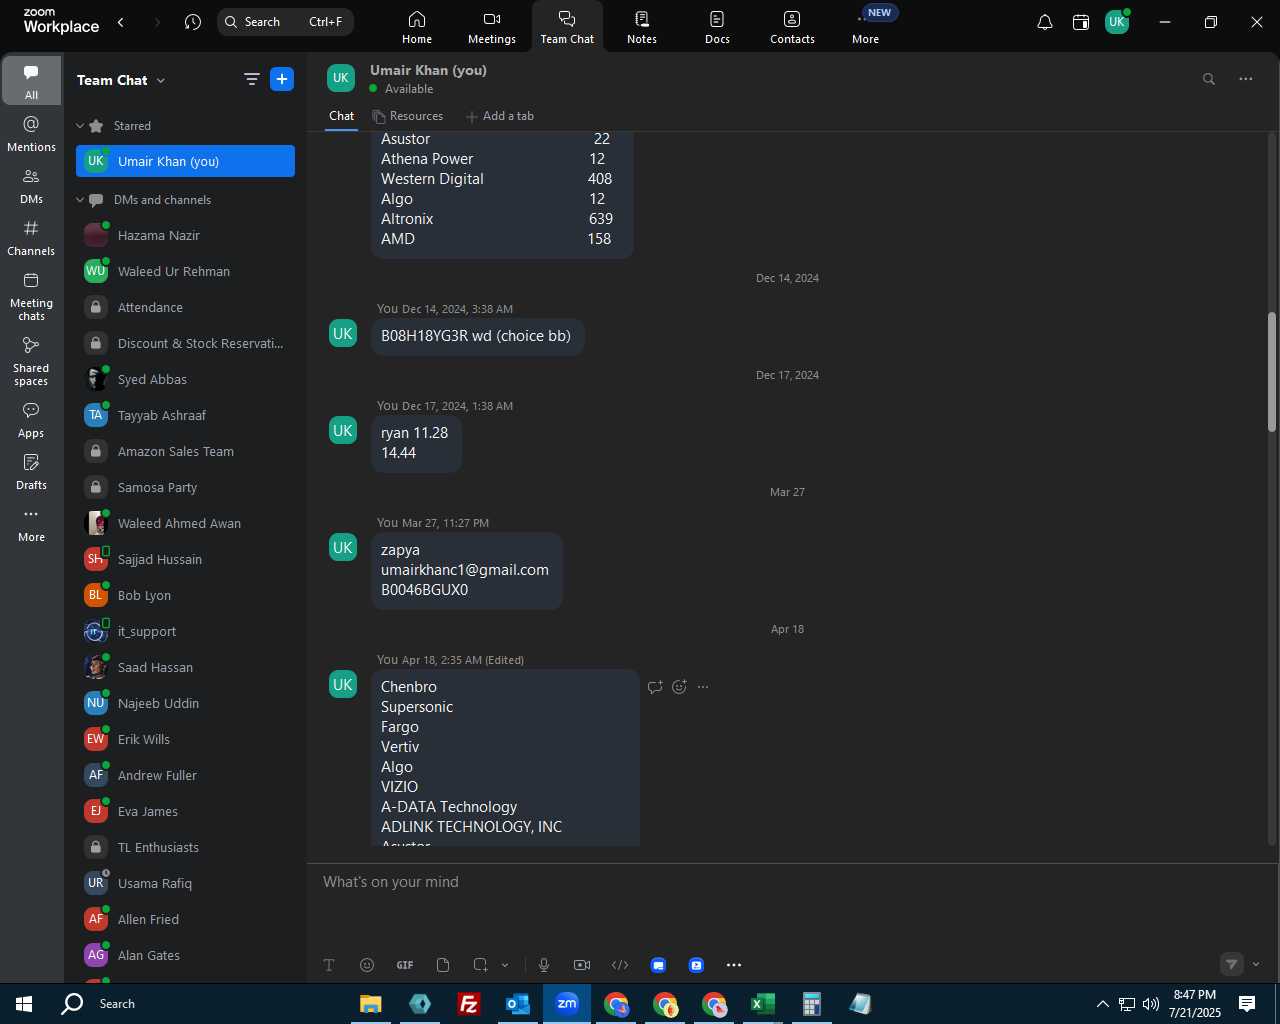Open FileZilla from the taskbar

(468, 1004)
